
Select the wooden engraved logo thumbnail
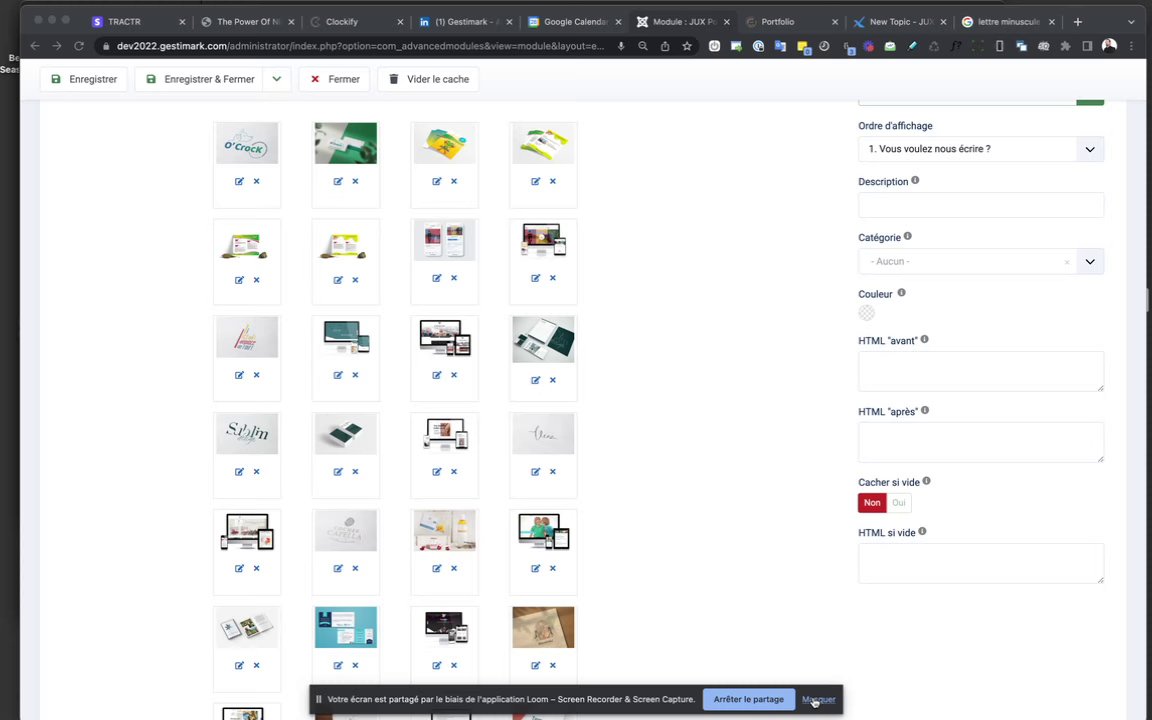pyautogui.click(x=543, y=627)
